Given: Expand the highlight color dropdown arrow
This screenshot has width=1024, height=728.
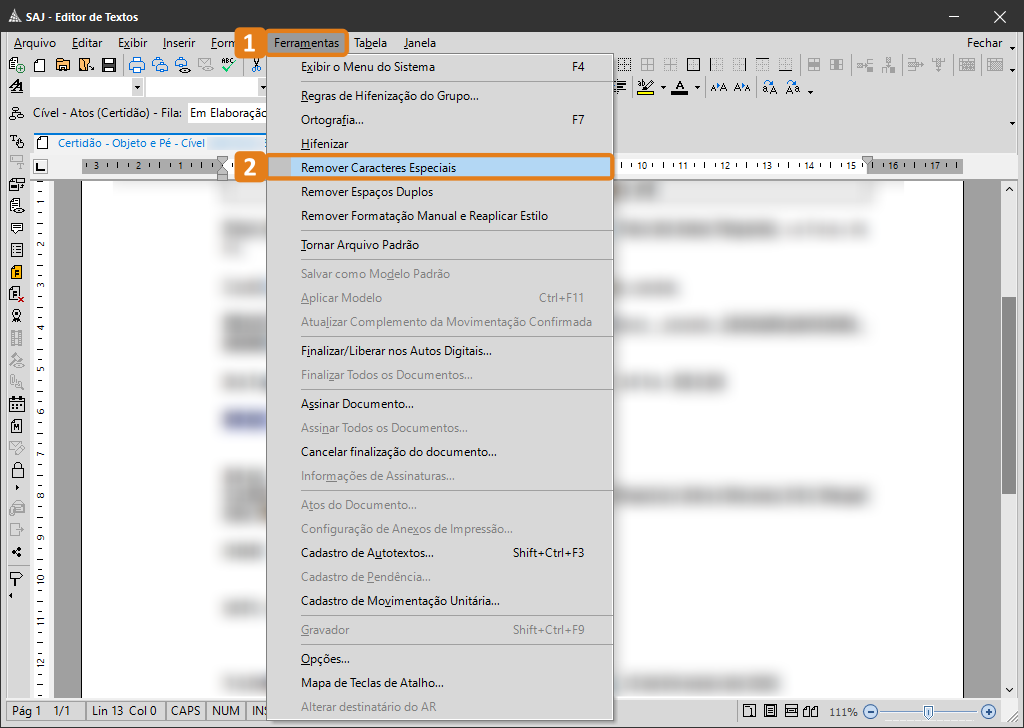Looking at the screenshot, I should tap(664, 87).
